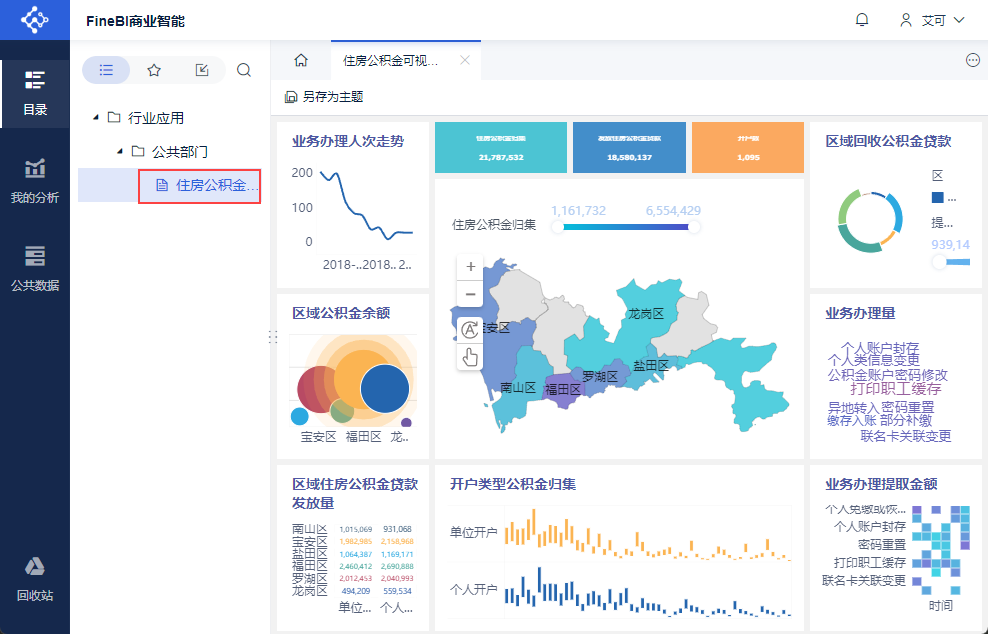Click 另存为主题 save as theme button
The height and width of the screenshot is (634, 988).
(x=324, y=97)
